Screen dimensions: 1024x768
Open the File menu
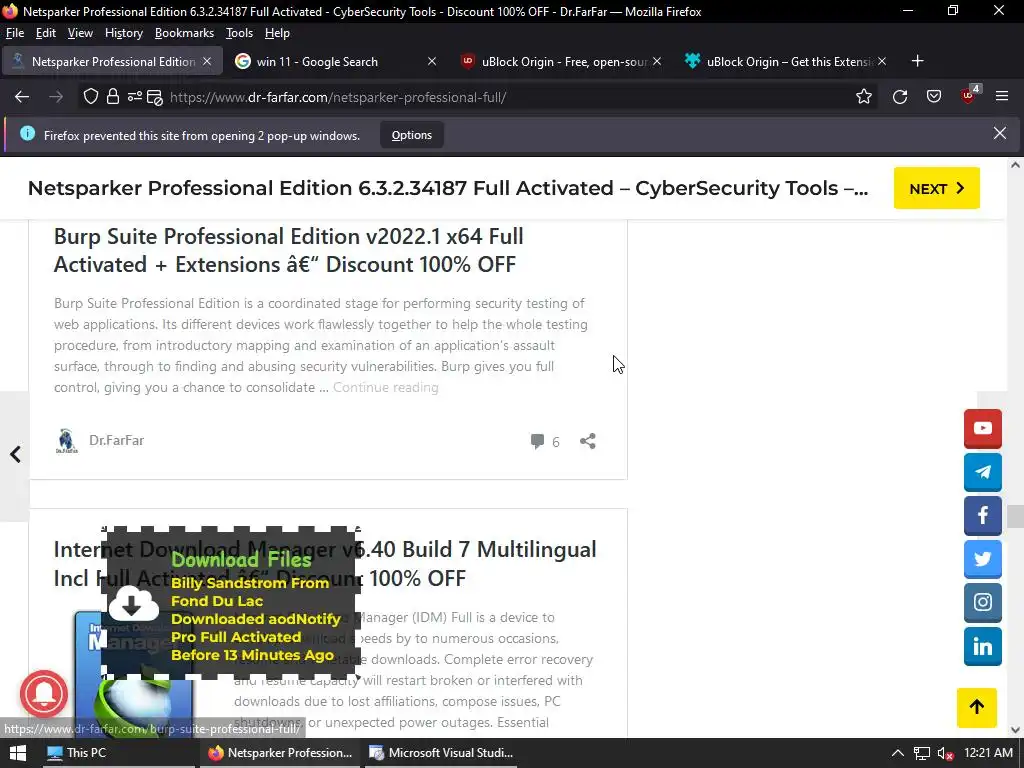pyautogui.click(x=14, y=33)
